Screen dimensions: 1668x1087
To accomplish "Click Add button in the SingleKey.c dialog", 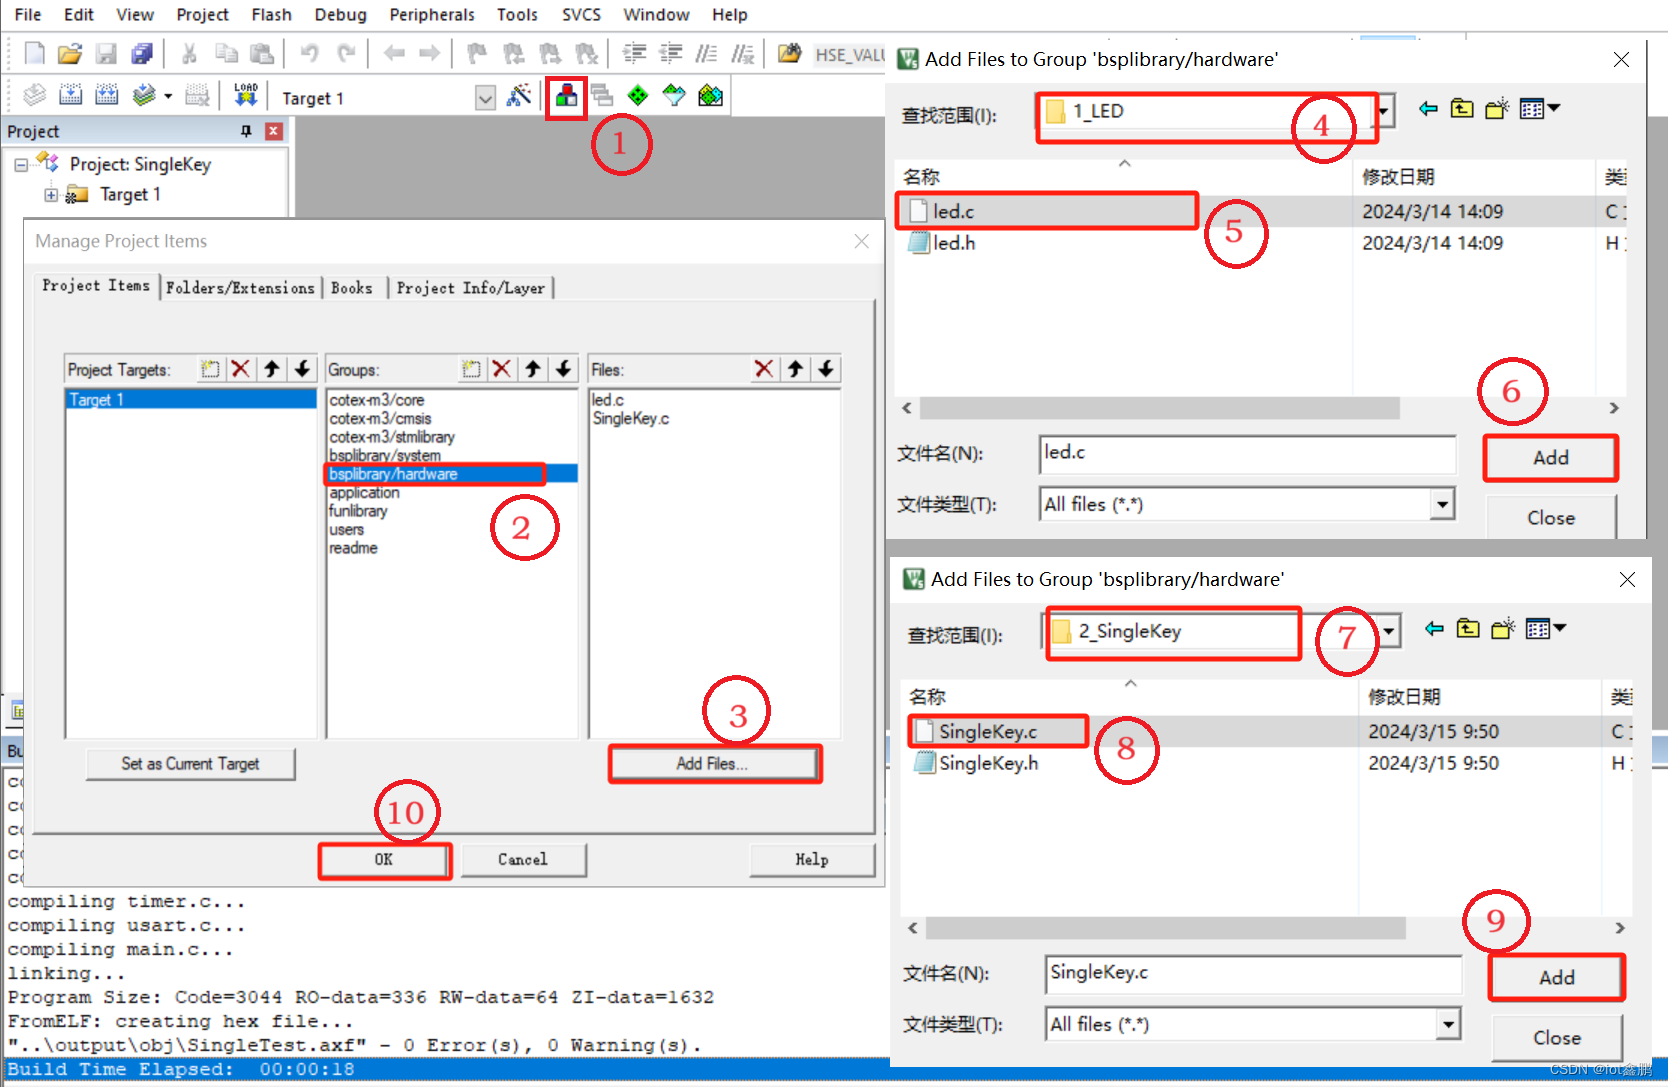I will click(1556, 978).
